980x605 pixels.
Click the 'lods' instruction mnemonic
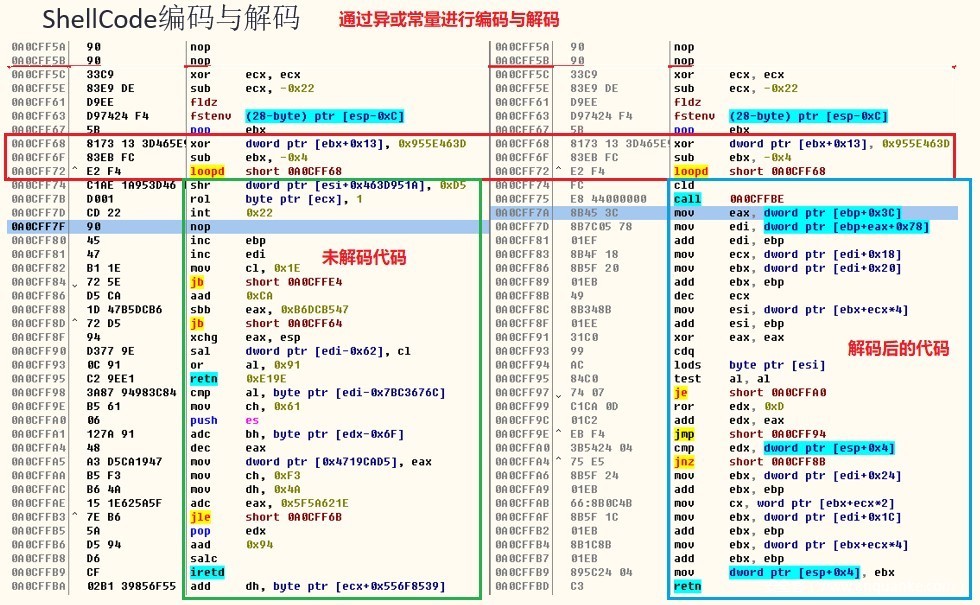coord(688,364)
